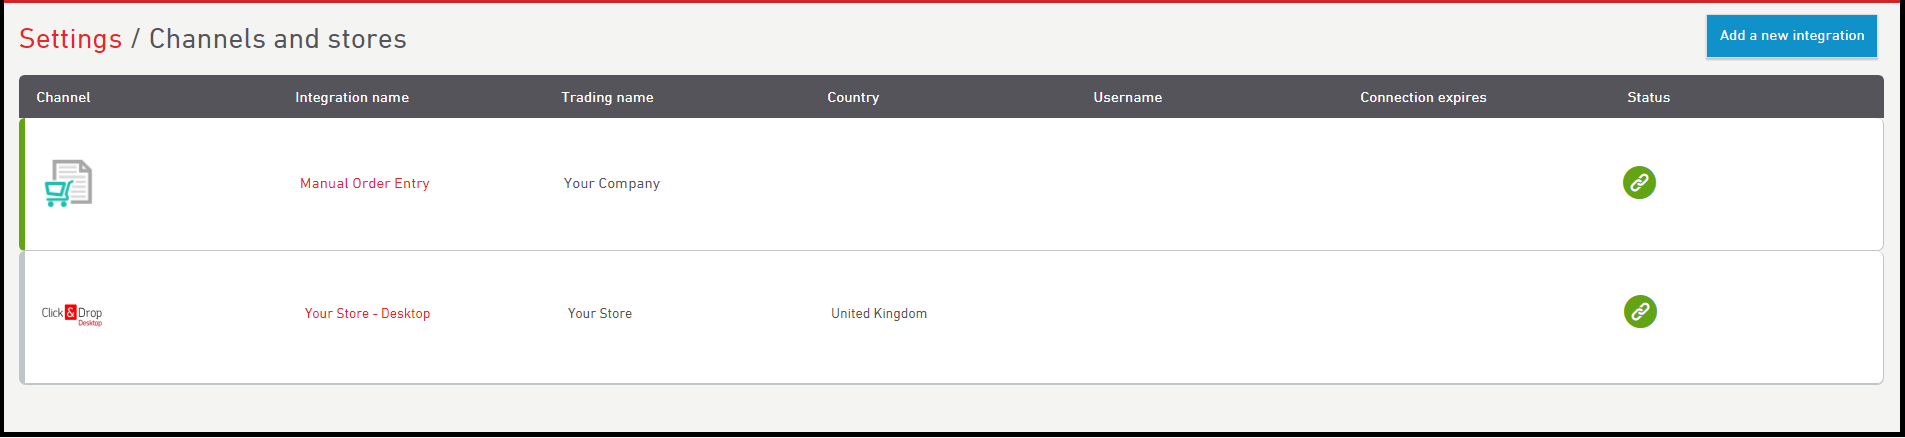Click the Click & Drop Desktop logo
Viewport: 1905px width, 438px height.
[72, 314]
